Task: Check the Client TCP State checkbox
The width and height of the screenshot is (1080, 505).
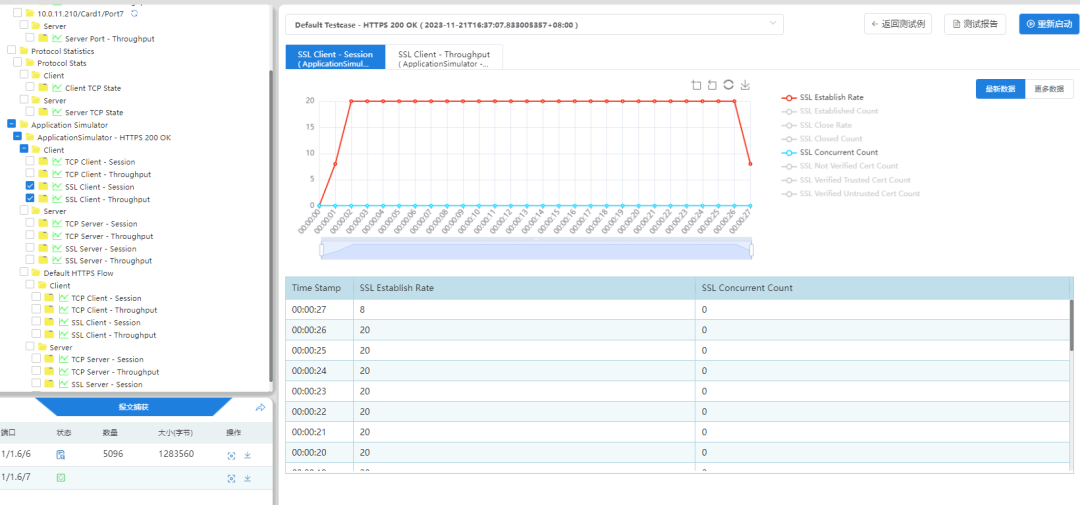Action: pyautogui.click(x=30, y=88)
